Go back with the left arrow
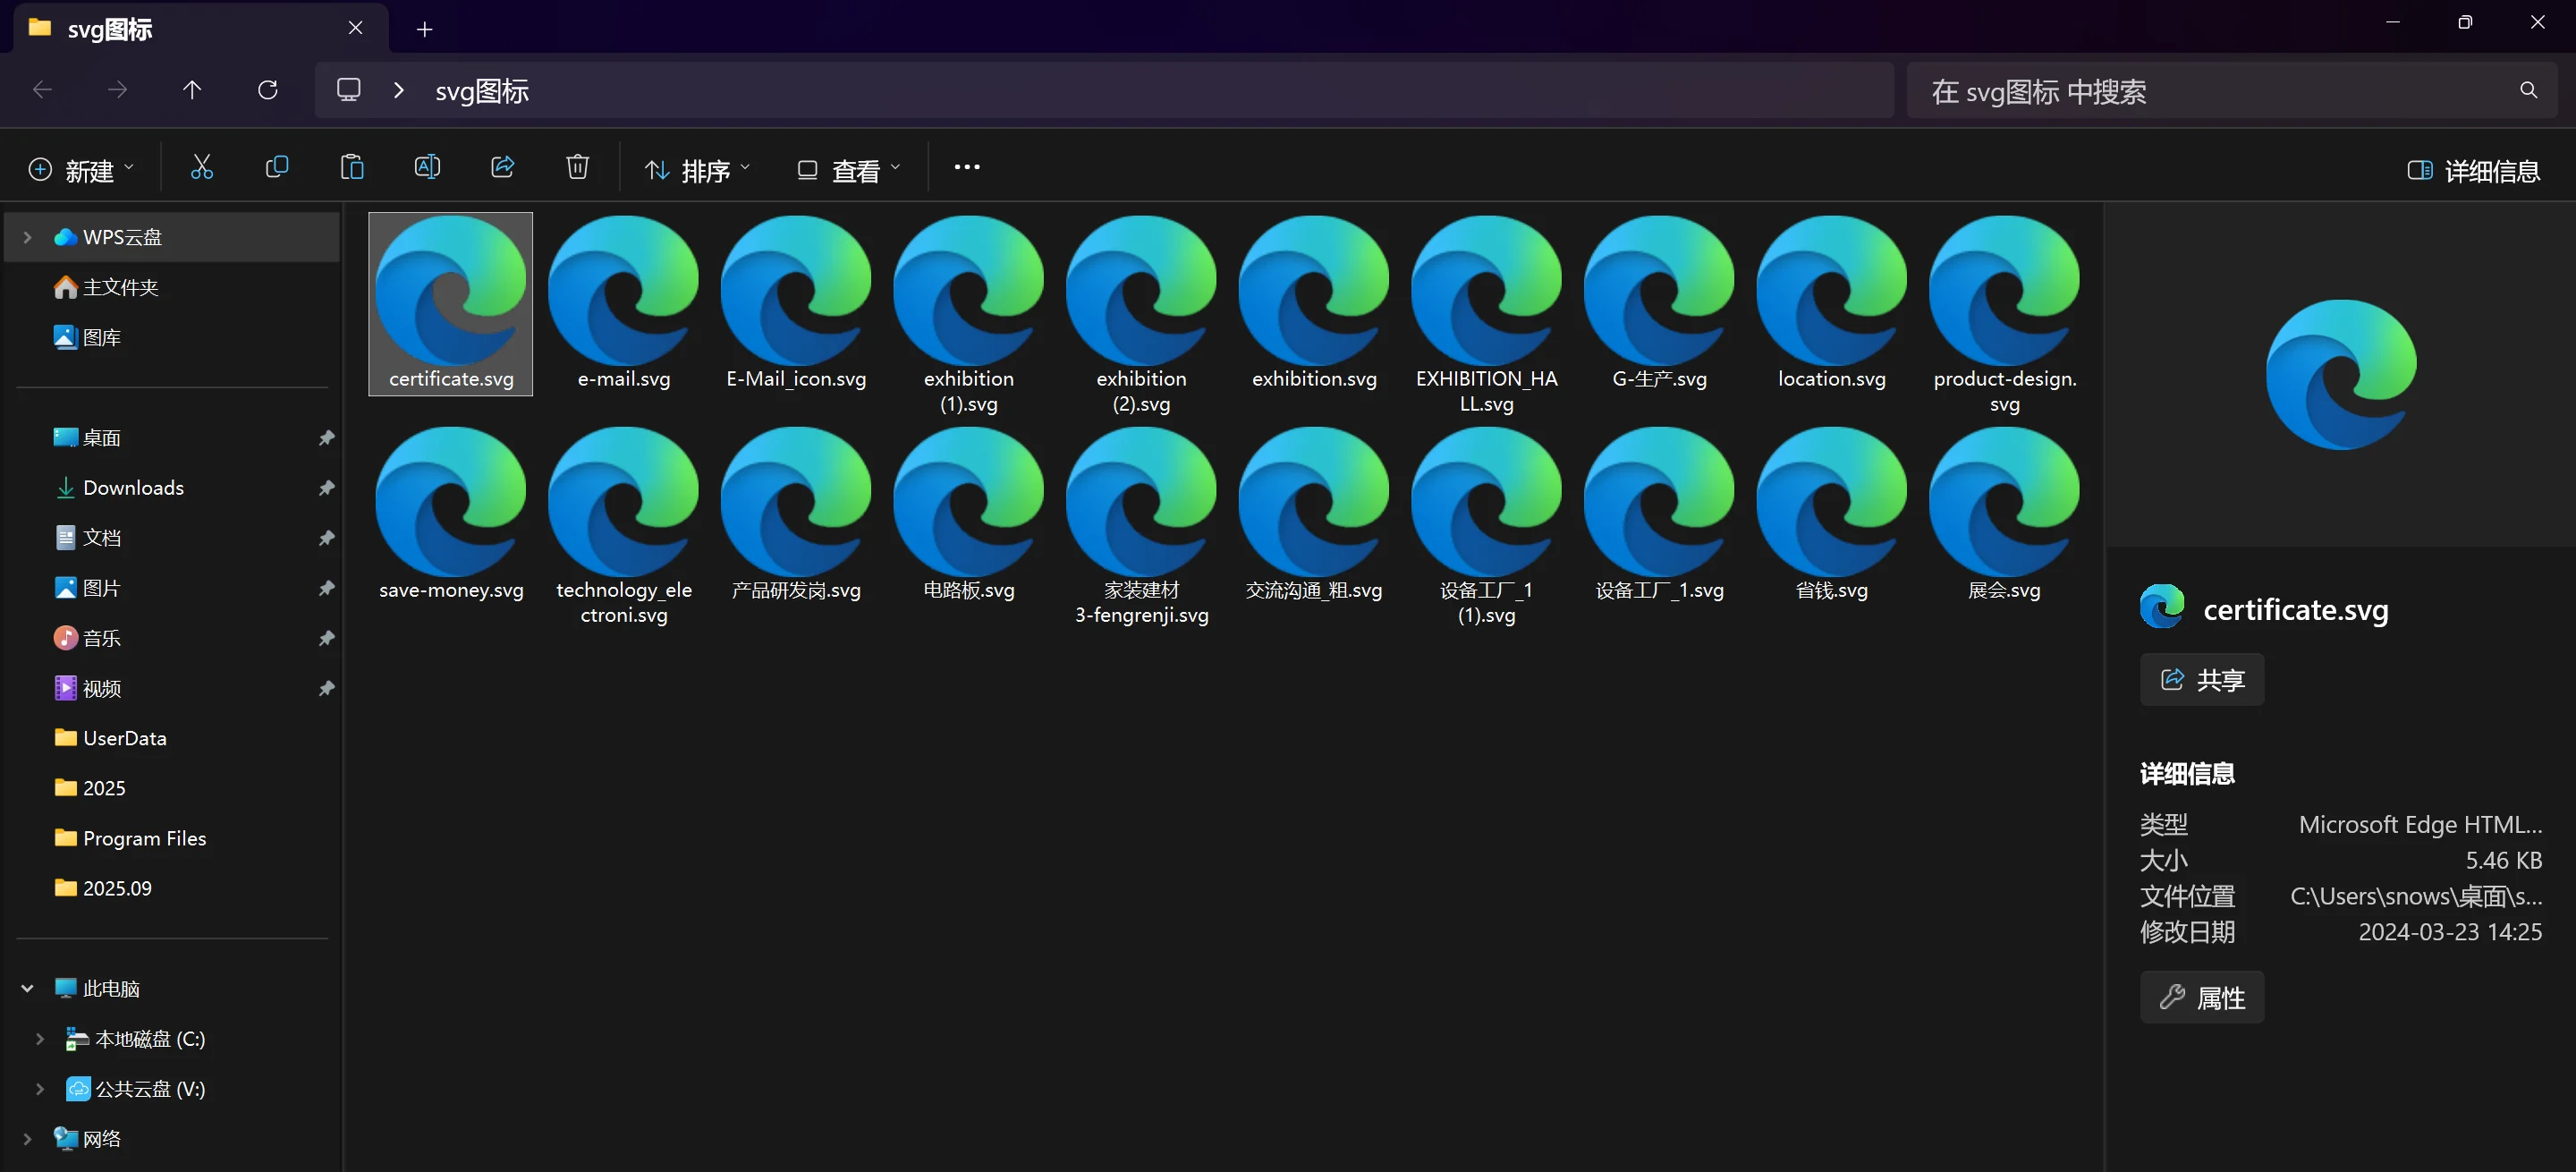 (42, 90)
